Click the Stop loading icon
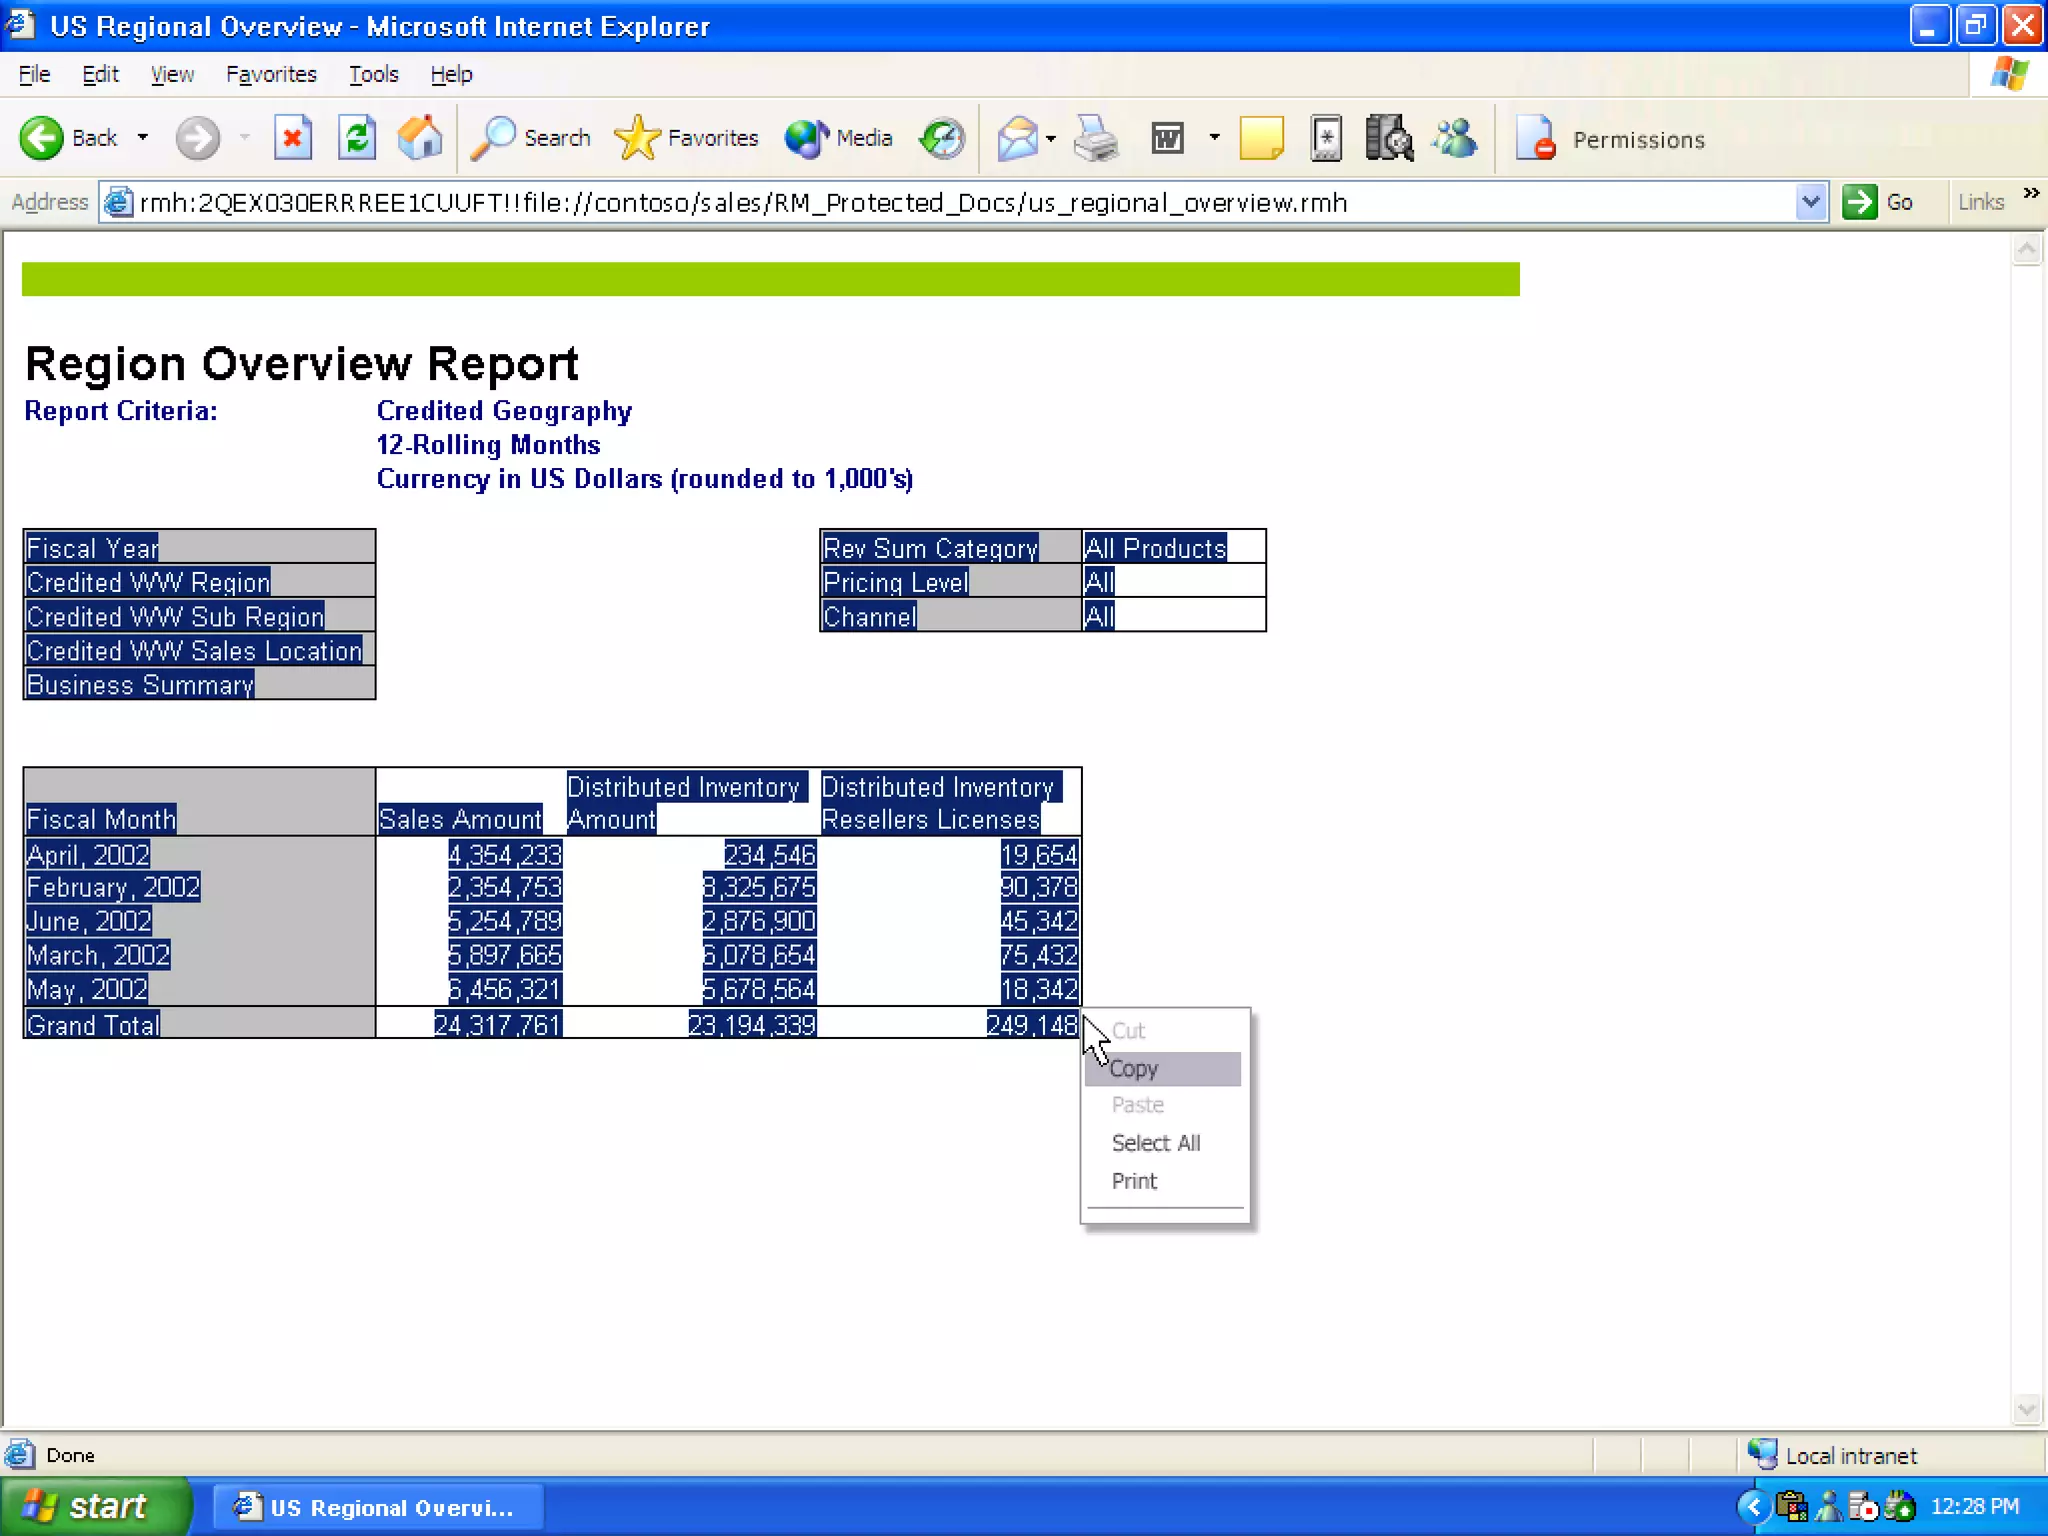Screen dimensions: 2048x1536 [x=292, y=138]
